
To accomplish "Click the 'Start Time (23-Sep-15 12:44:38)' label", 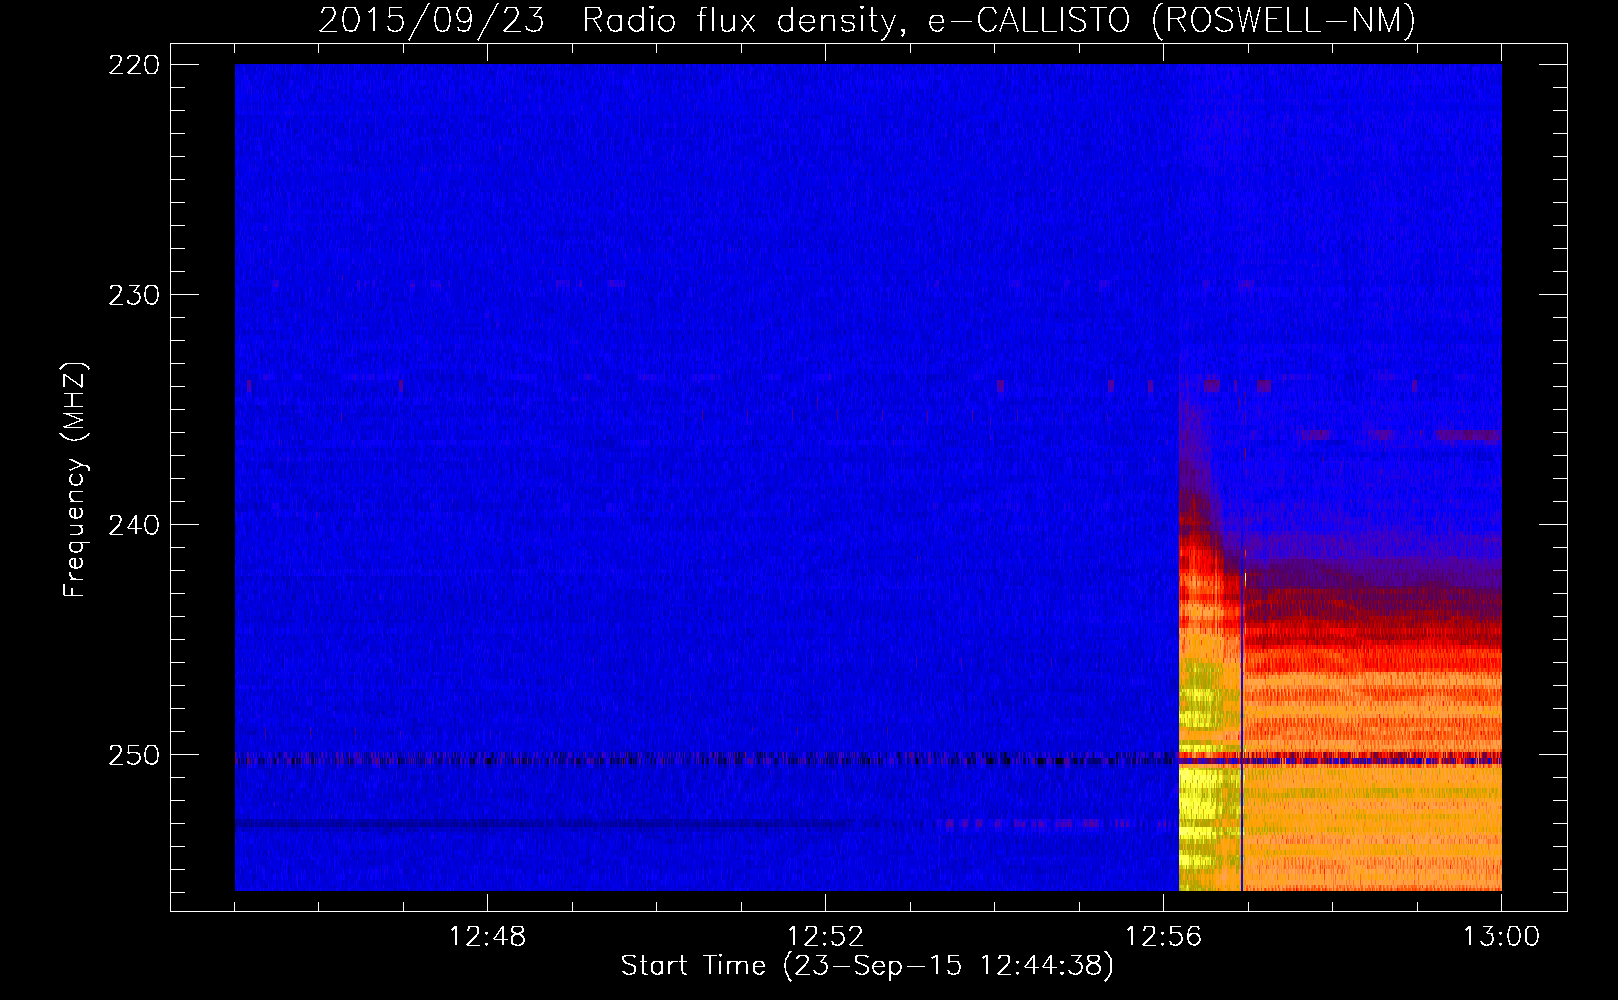I will pos(867,966).
